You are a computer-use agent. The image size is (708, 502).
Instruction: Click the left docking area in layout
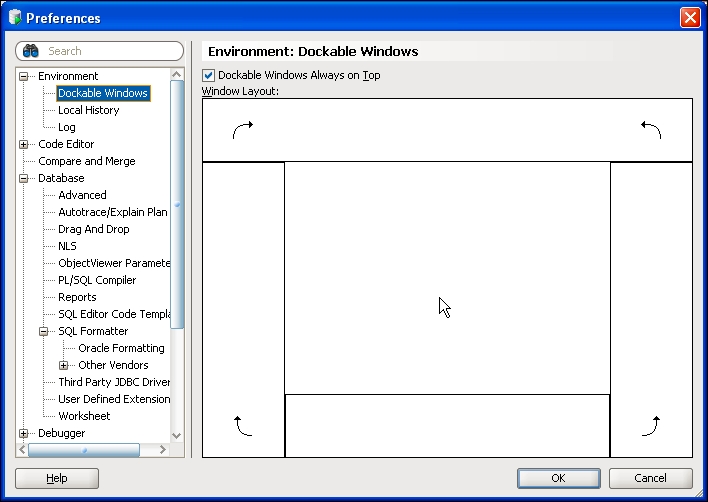pyautogui.click(x=243, y=310)
